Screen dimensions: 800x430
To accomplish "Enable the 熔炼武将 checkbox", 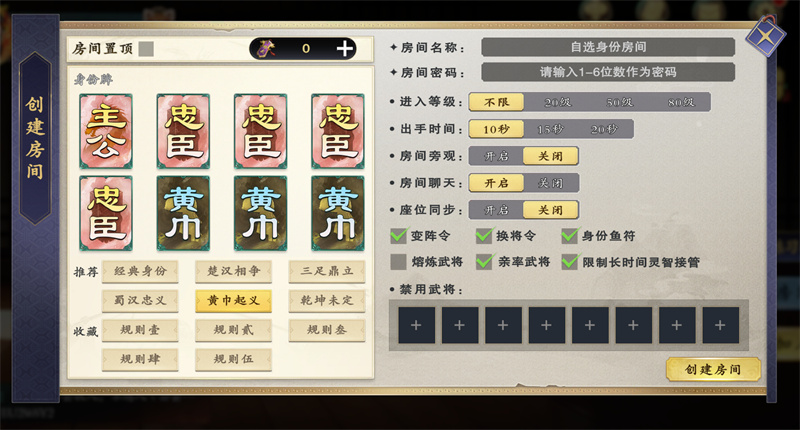I will click(398, 262).
